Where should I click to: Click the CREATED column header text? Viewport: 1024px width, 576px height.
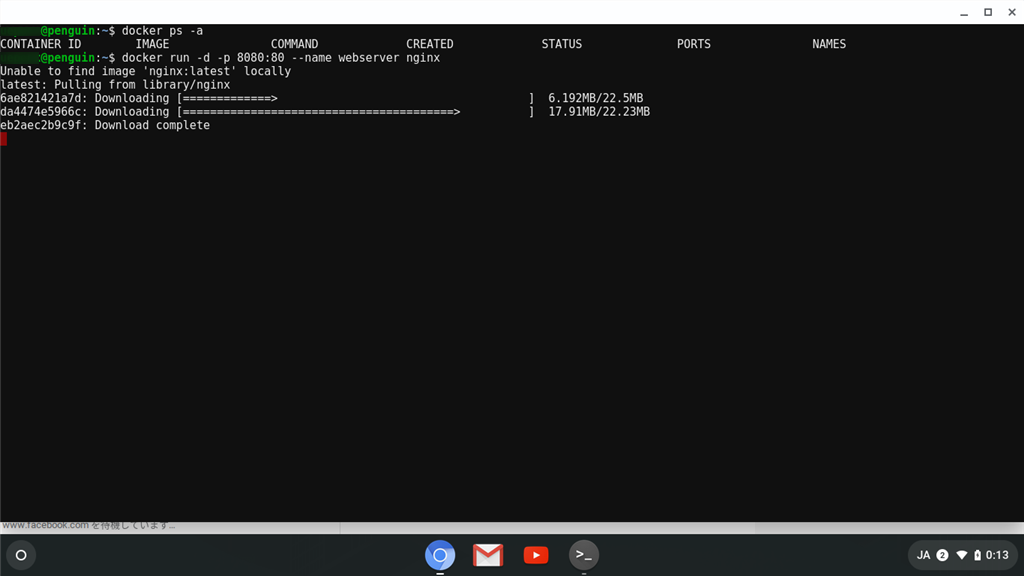(x=430, y=44)
